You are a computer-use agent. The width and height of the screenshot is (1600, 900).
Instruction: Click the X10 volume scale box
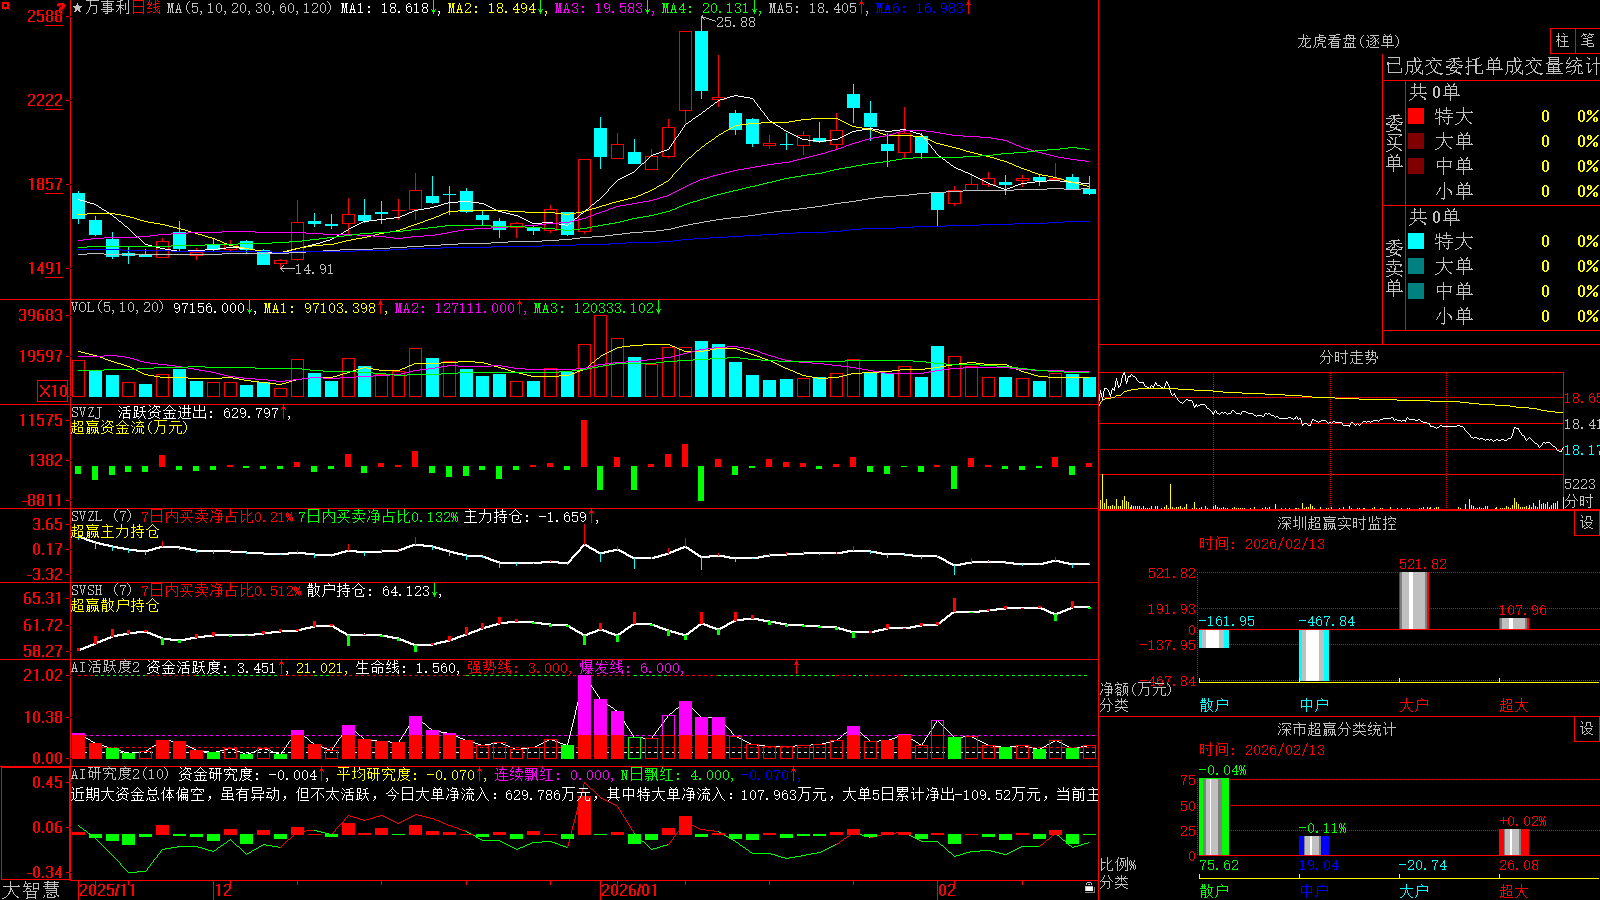click(53, 391)
